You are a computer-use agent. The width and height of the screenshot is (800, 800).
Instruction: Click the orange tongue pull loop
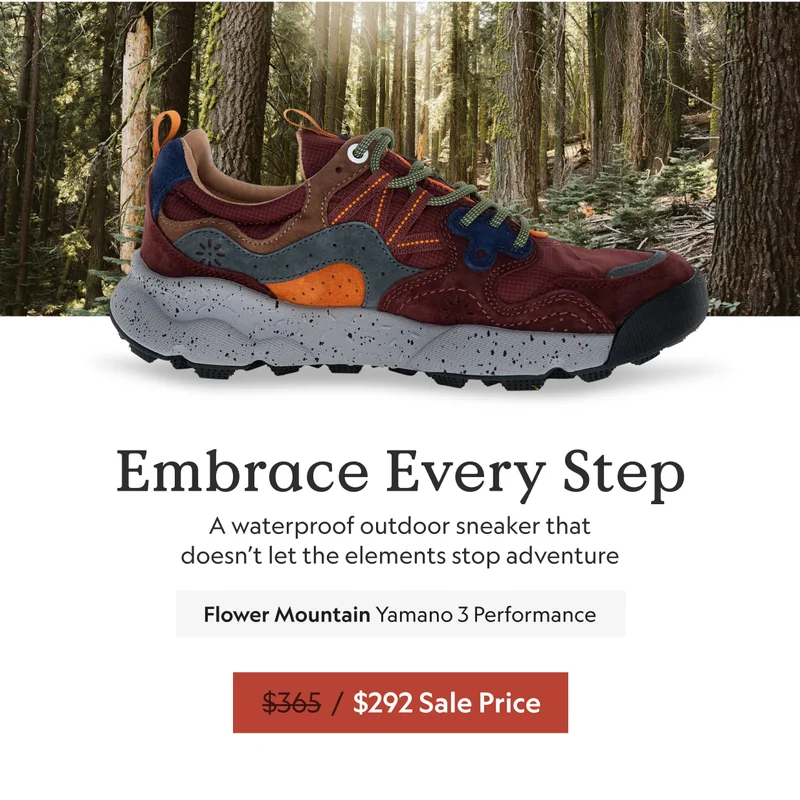click(306, 121)
